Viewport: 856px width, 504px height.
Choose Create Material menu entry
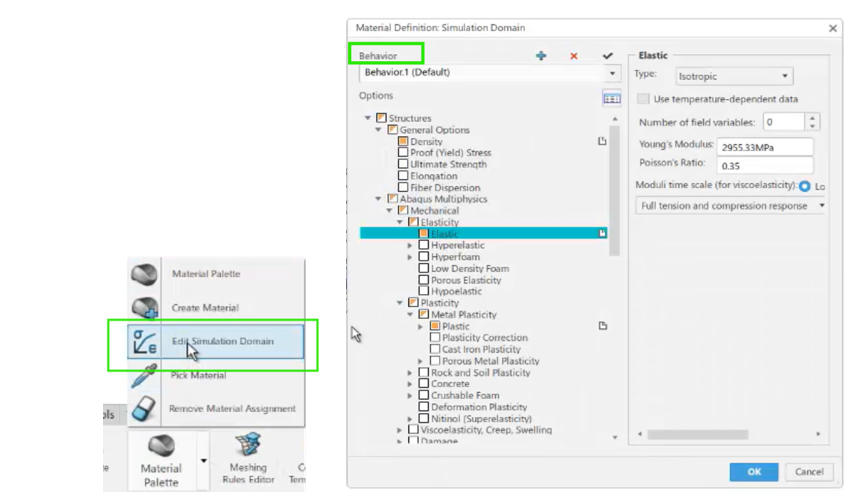[216, 308]
